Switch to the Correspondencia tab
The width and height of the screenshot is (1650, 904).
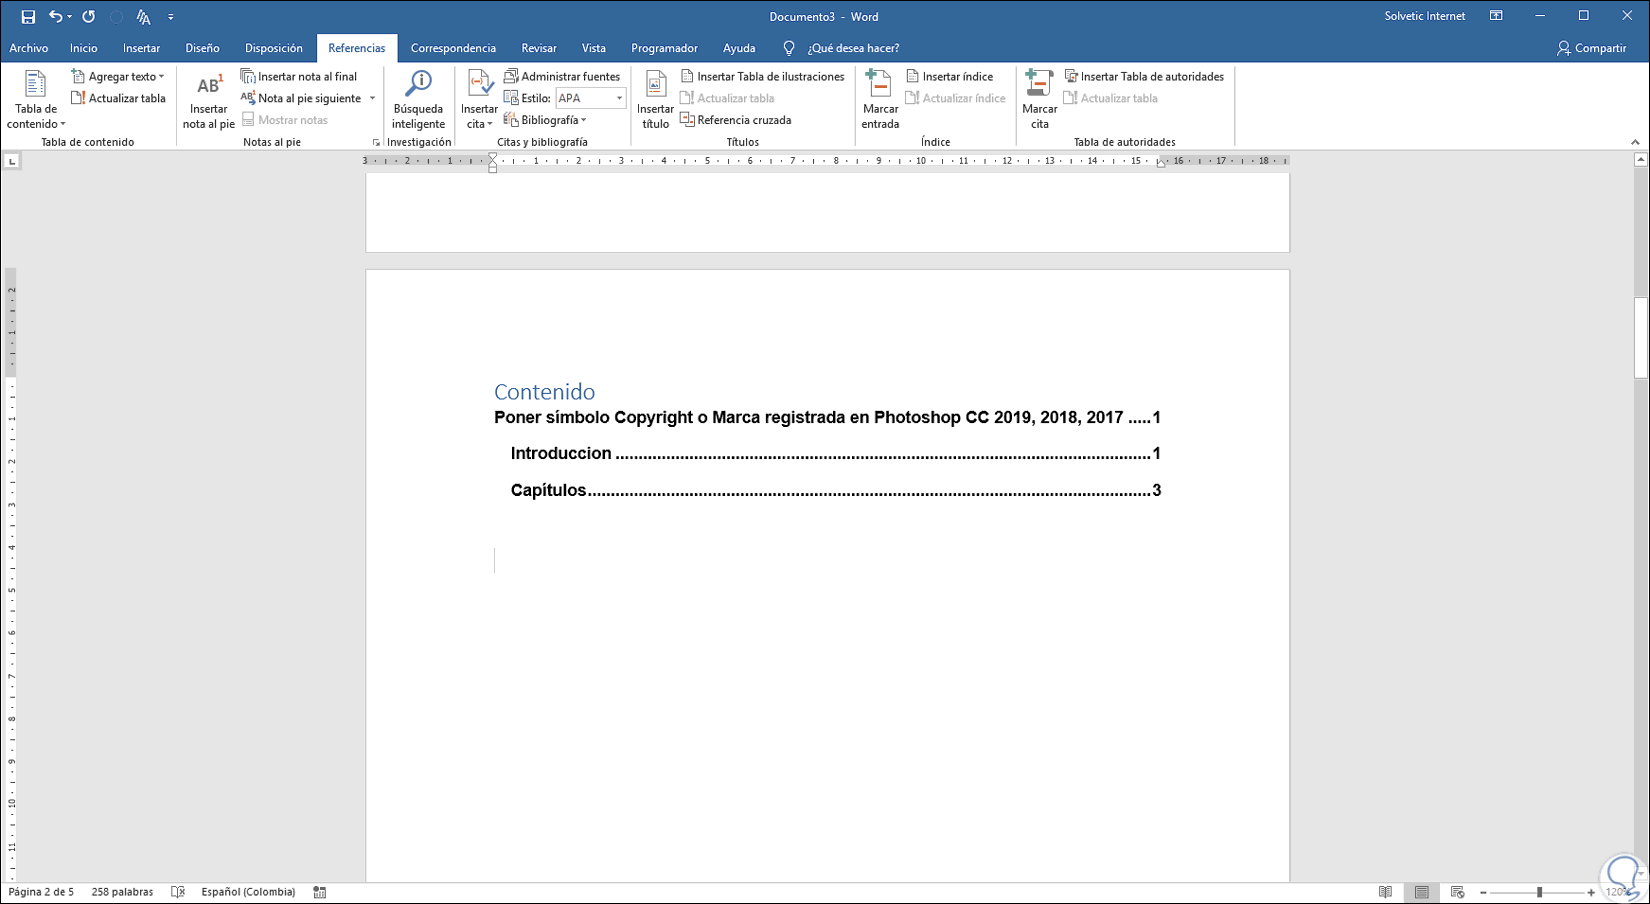(x=453, y=48)
